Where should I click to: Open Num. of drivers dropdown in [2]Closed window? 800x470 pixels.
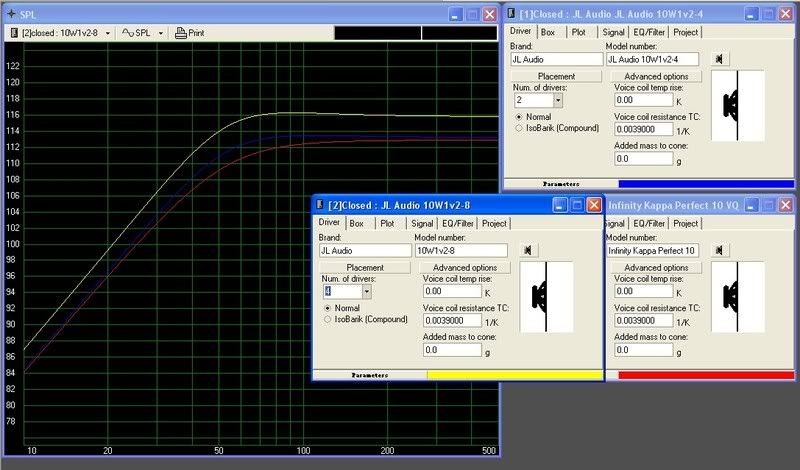(x=366, y=292)
